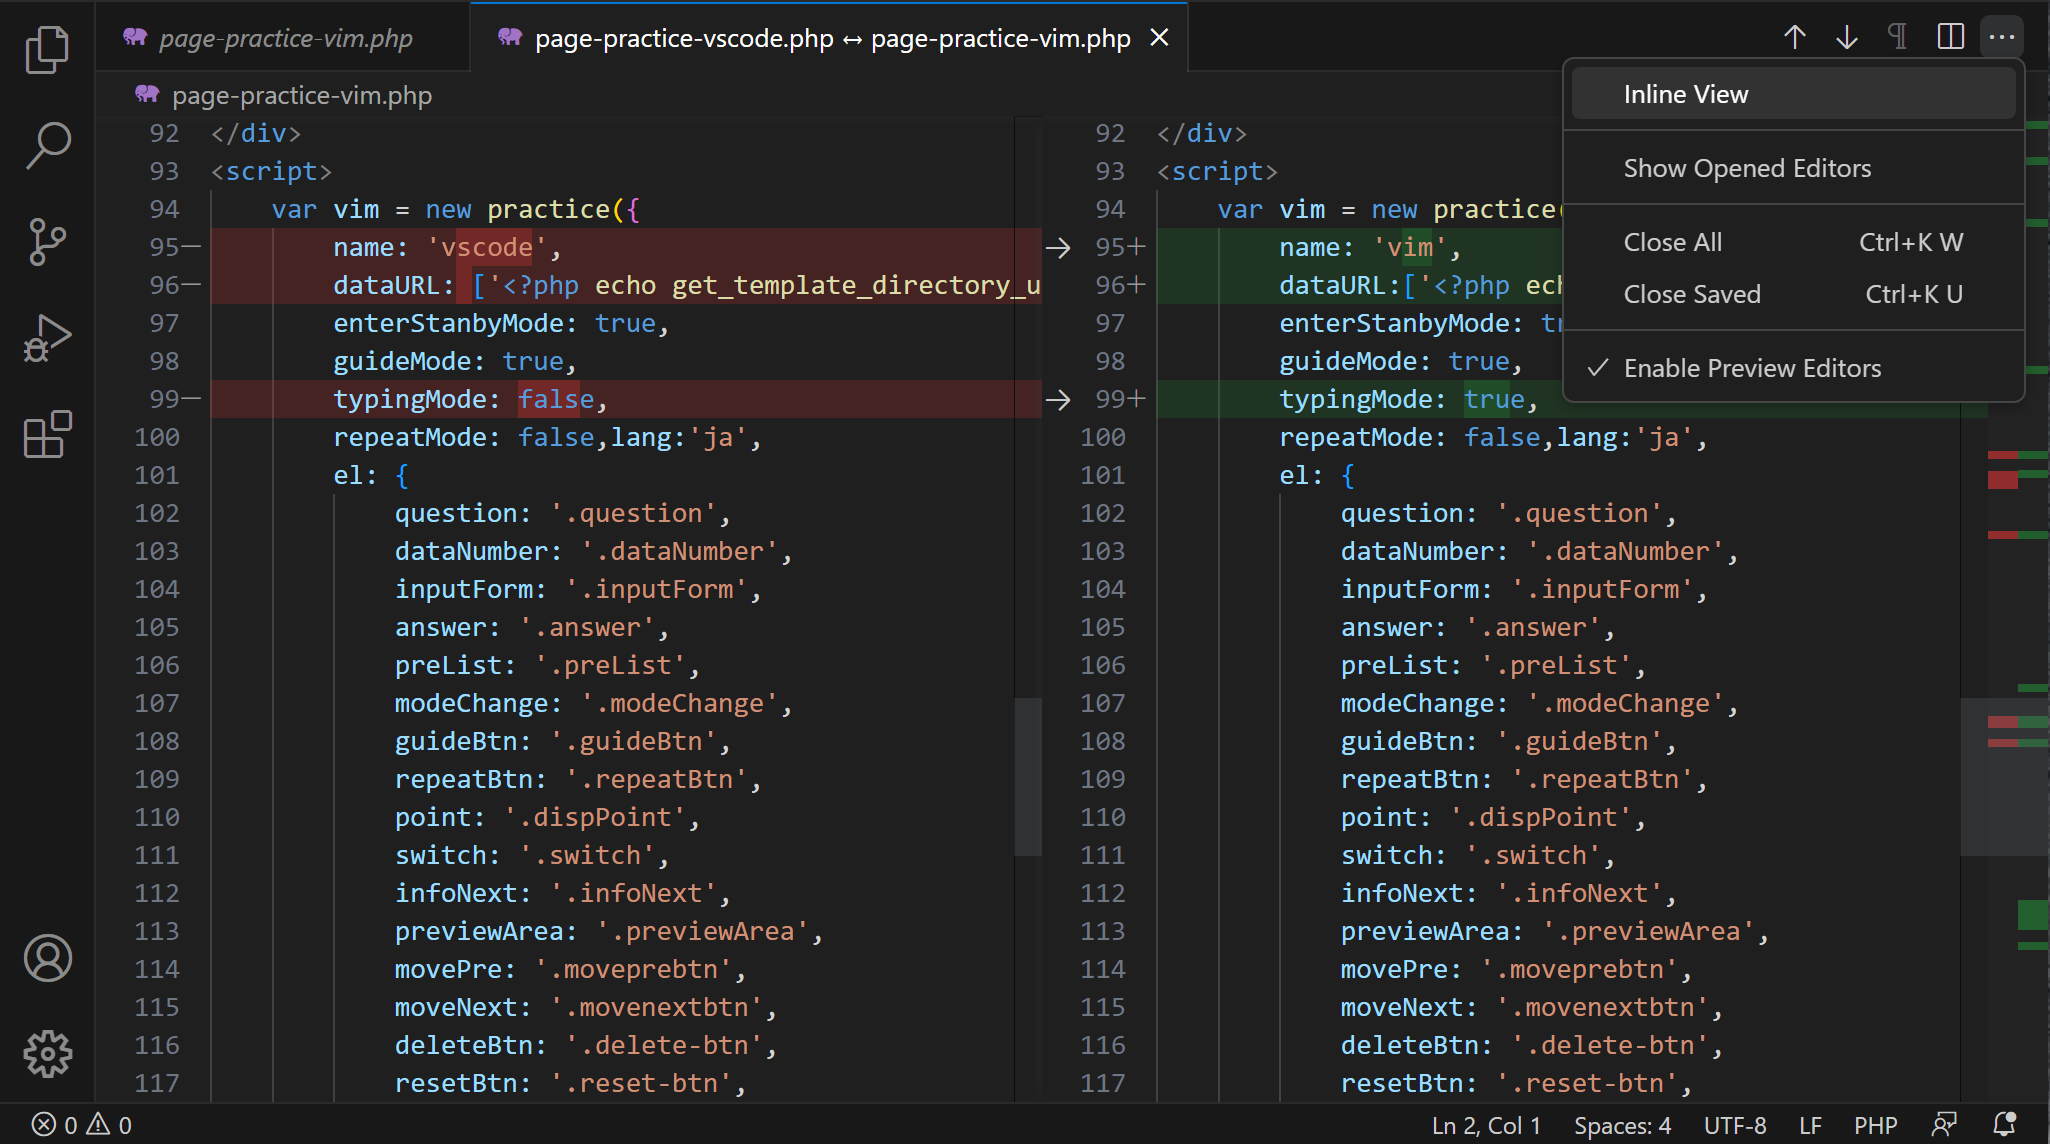Image resolution: width=2050 pixels, height=1144 pixels.
Task: Go to previous change arrow
Action: 1795,37
